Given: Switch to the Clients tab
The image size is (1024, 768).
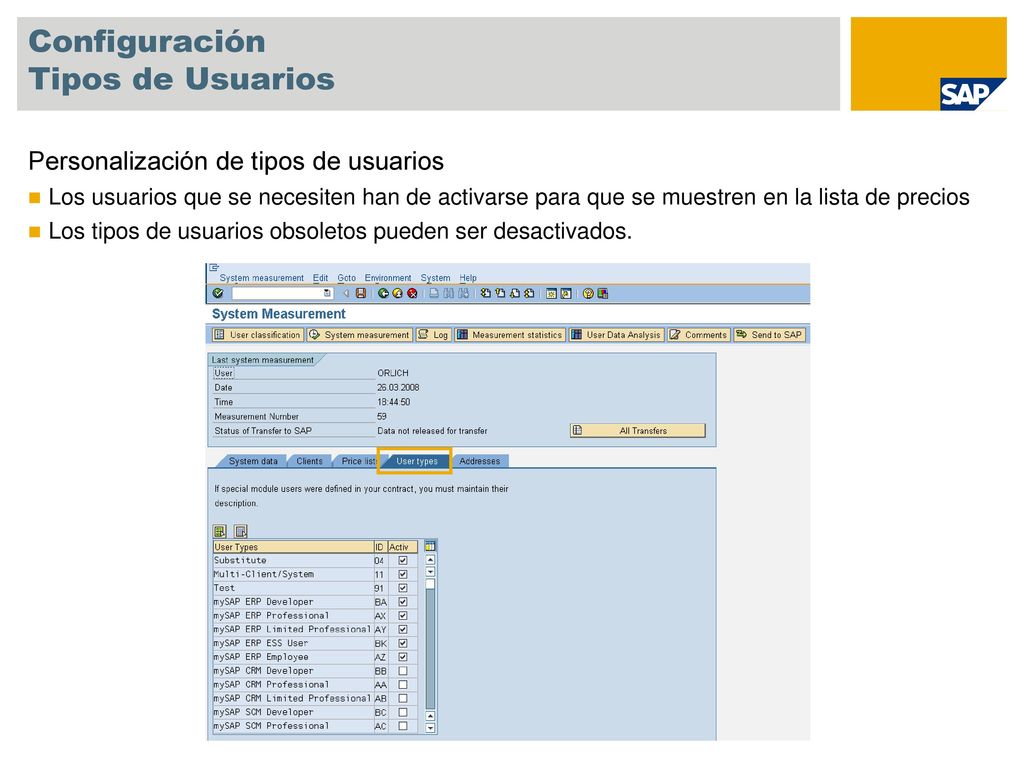Looking at the screenshot, I should 309,461.
